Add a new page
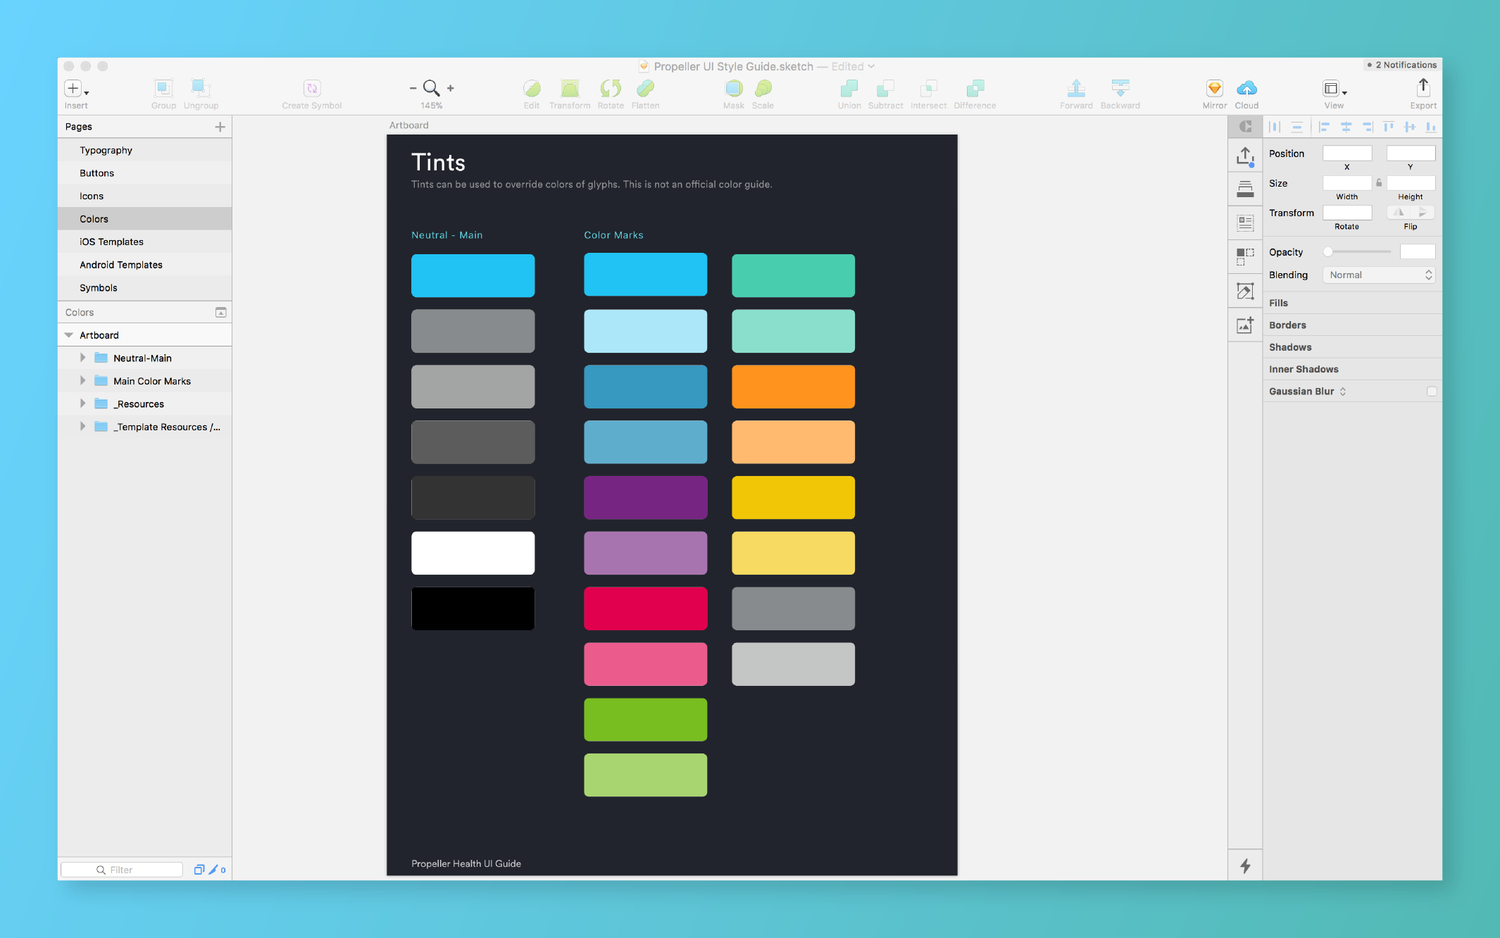Image resolution: width=1500 pixels, height=938 pixels. pos(220,127)
